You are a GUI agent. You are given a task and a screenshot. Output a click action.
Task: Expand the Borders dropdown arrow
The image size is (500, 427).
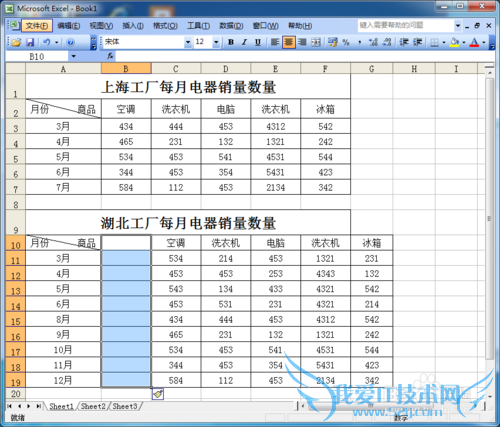444,42
